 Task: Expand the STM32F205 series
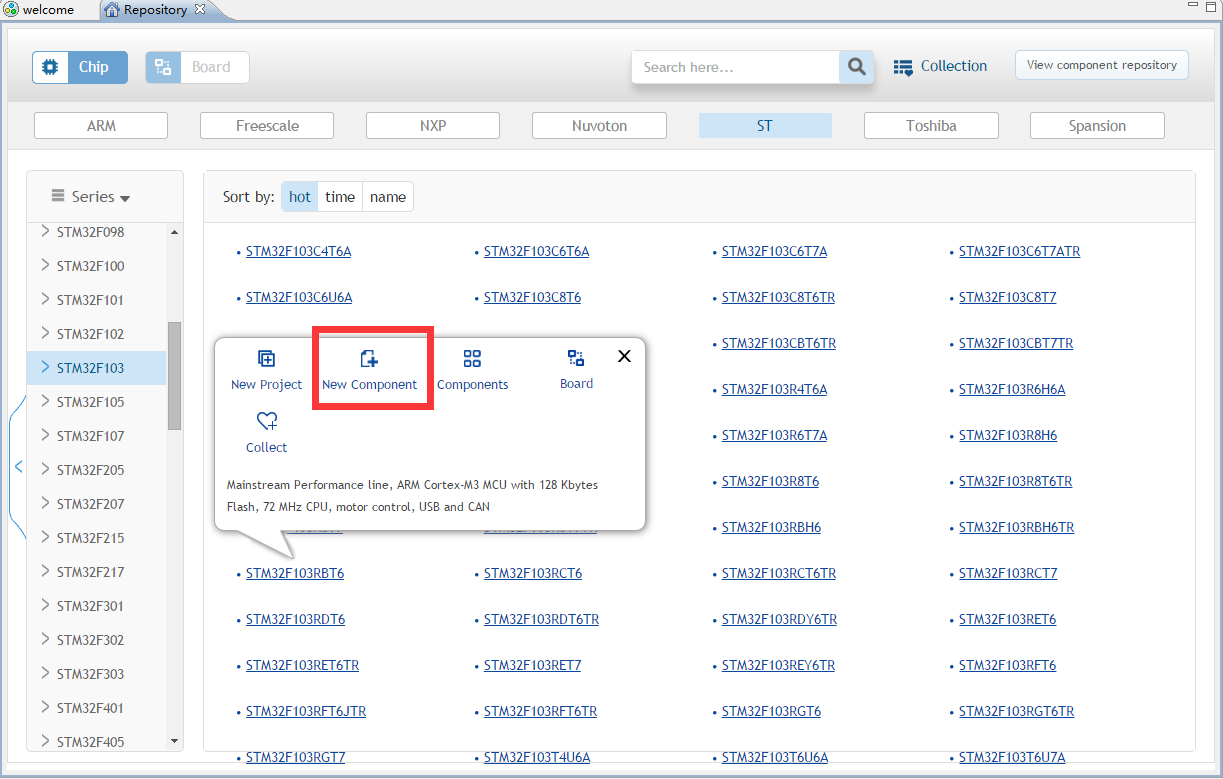pyautogui.click(x=45, y=469)
